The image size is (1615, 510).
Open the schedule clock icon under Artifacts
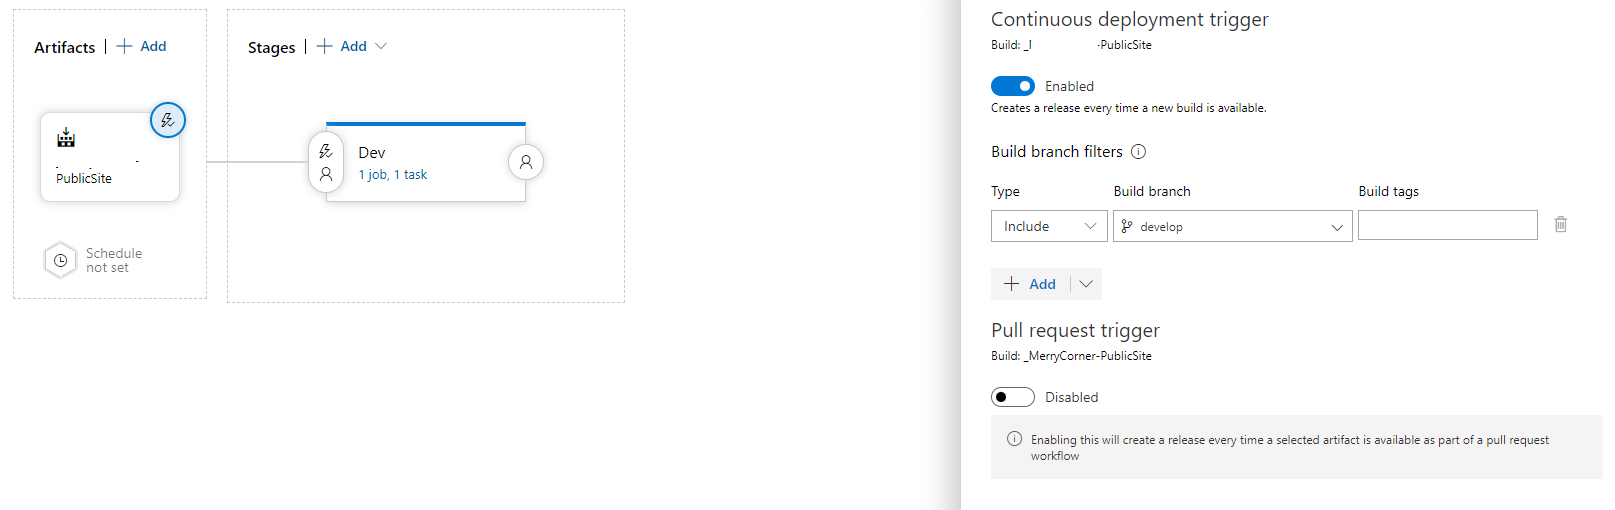(x=60, y=260)
